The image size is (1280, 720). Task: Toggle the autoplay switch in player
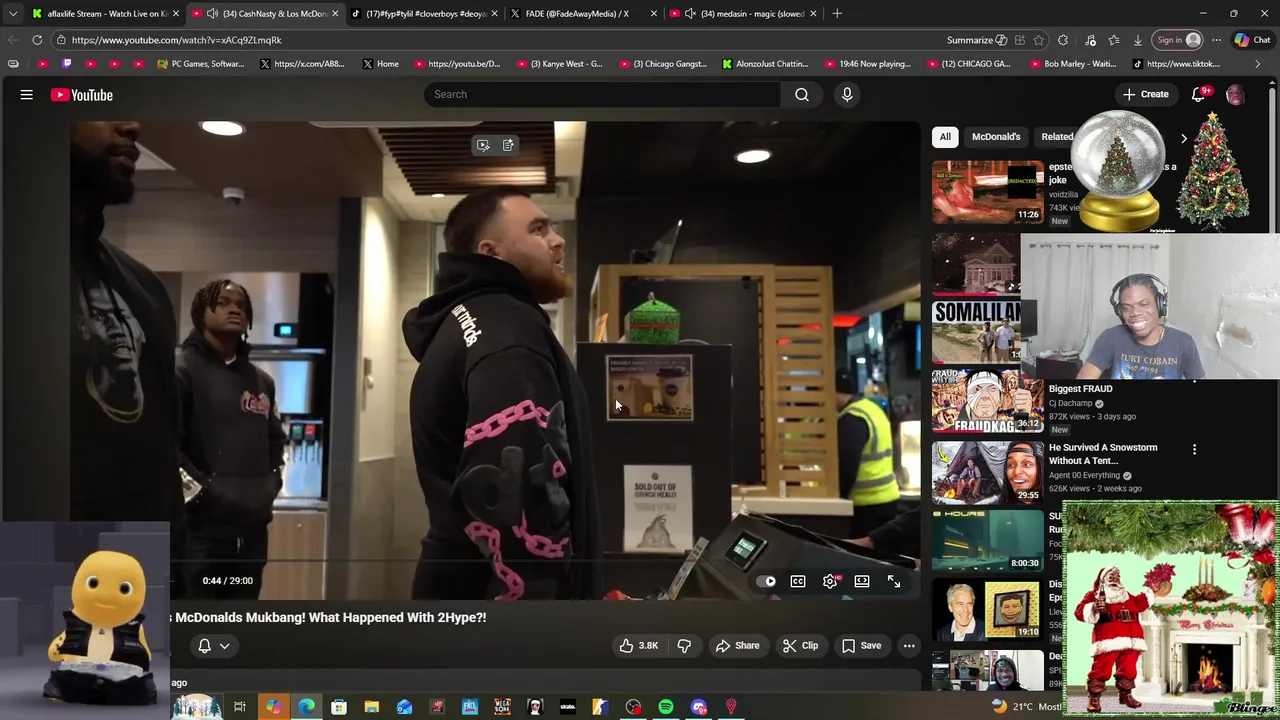point(767,581)
